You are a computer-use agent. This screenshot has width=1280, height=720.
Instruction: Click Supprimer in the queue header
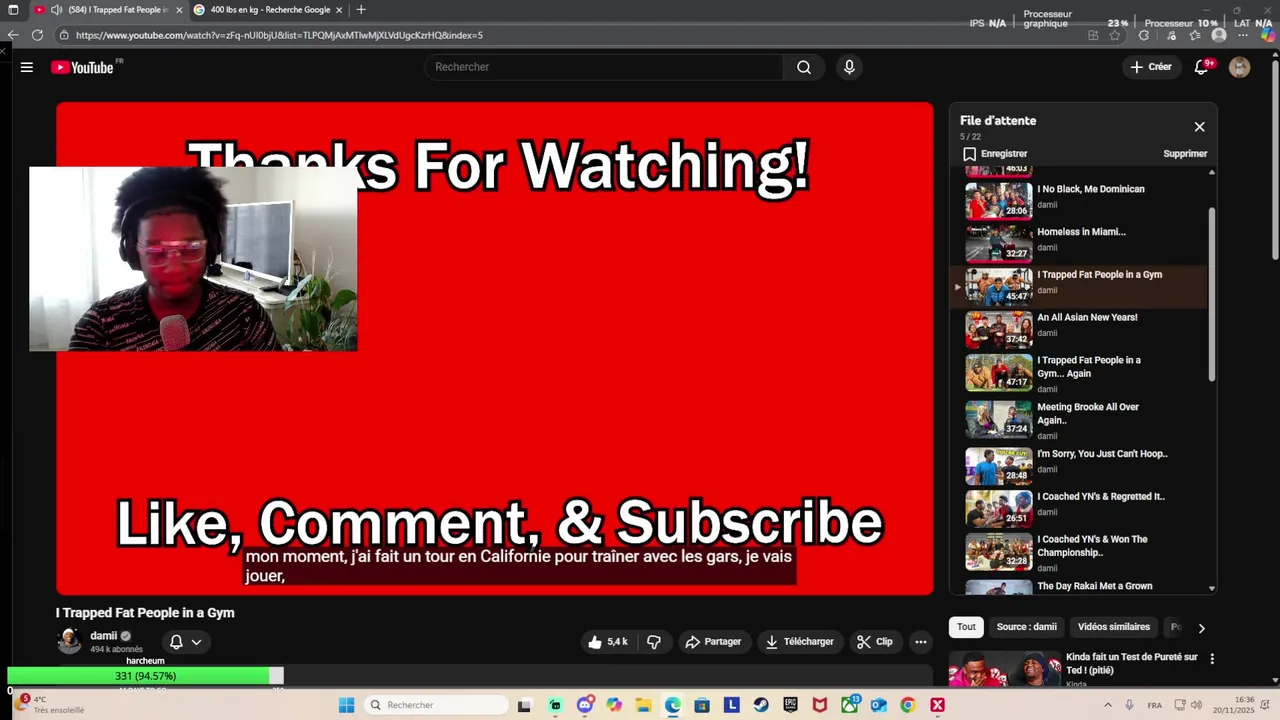(1185, 154)
